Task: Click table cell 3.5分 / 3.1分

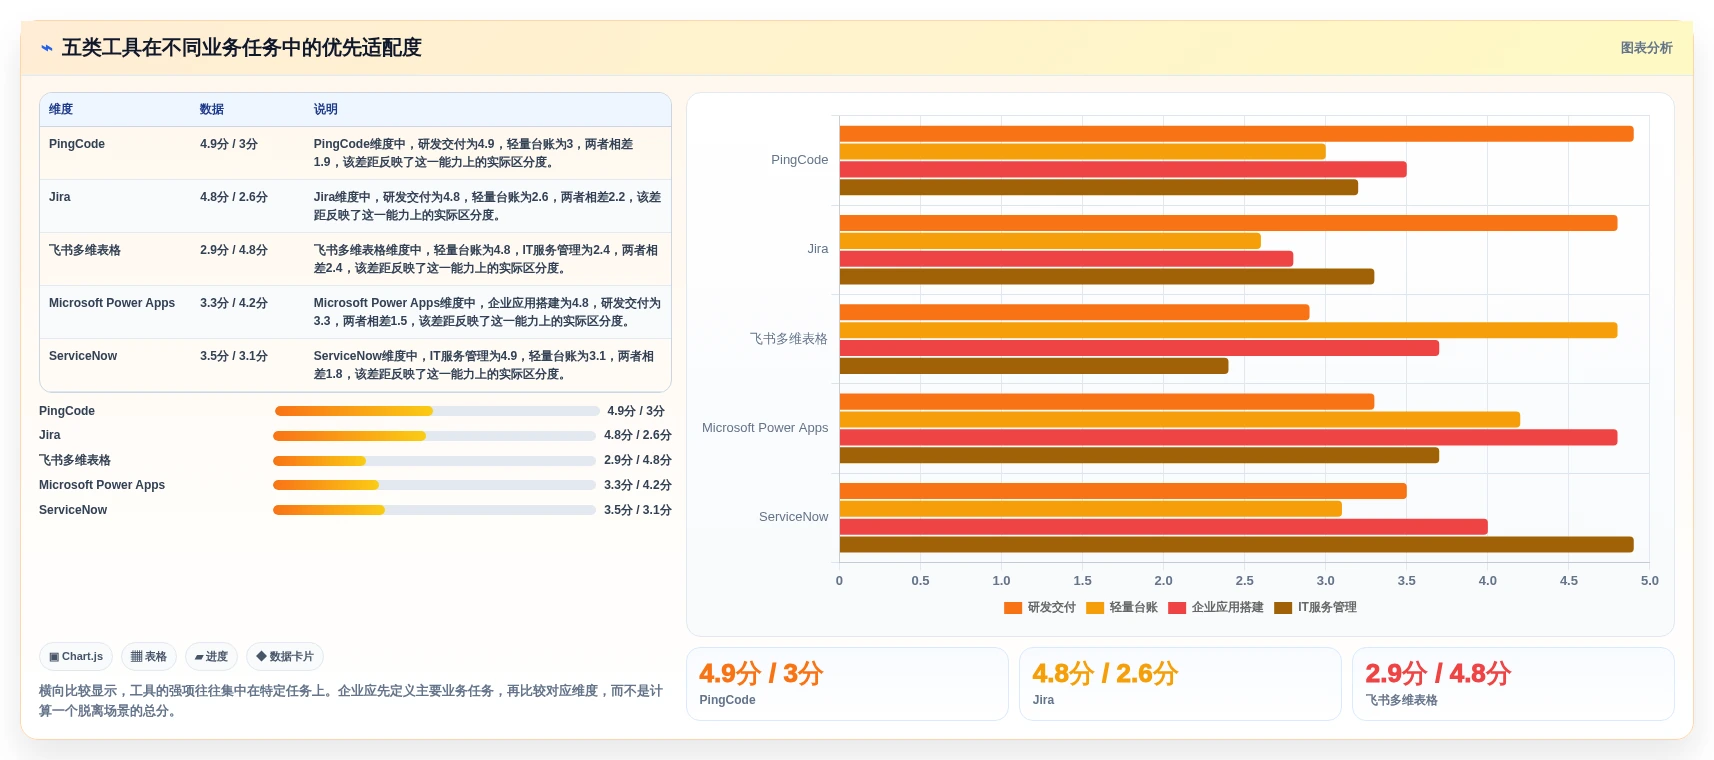Action: coord(234,356)
